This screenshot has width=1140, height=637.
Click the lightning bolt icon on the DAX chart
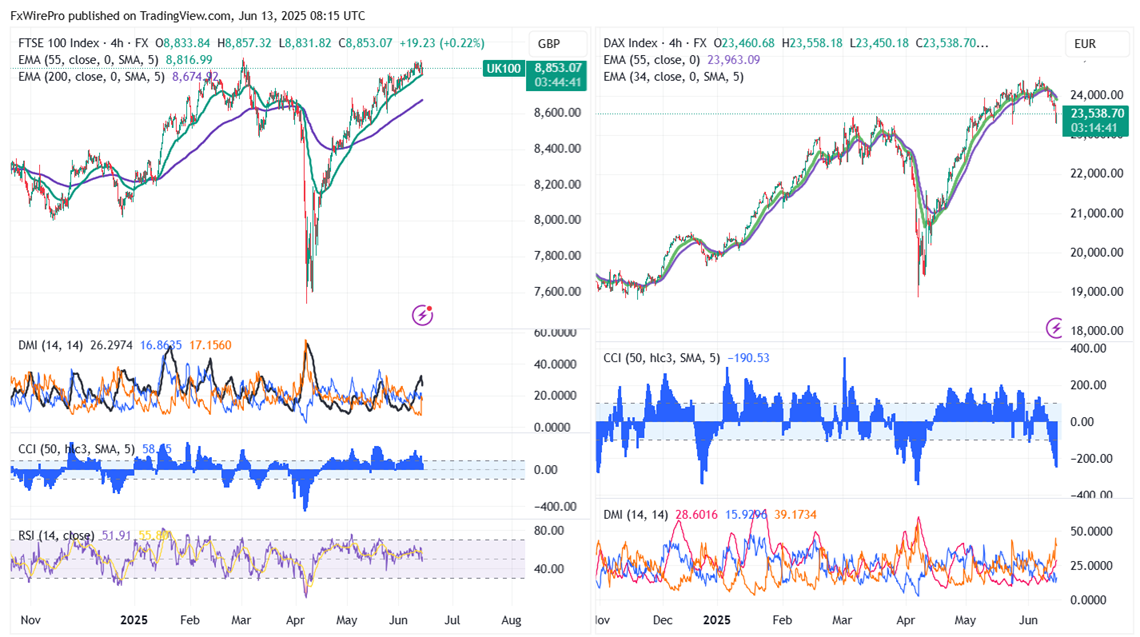[x=1054, y=328]
